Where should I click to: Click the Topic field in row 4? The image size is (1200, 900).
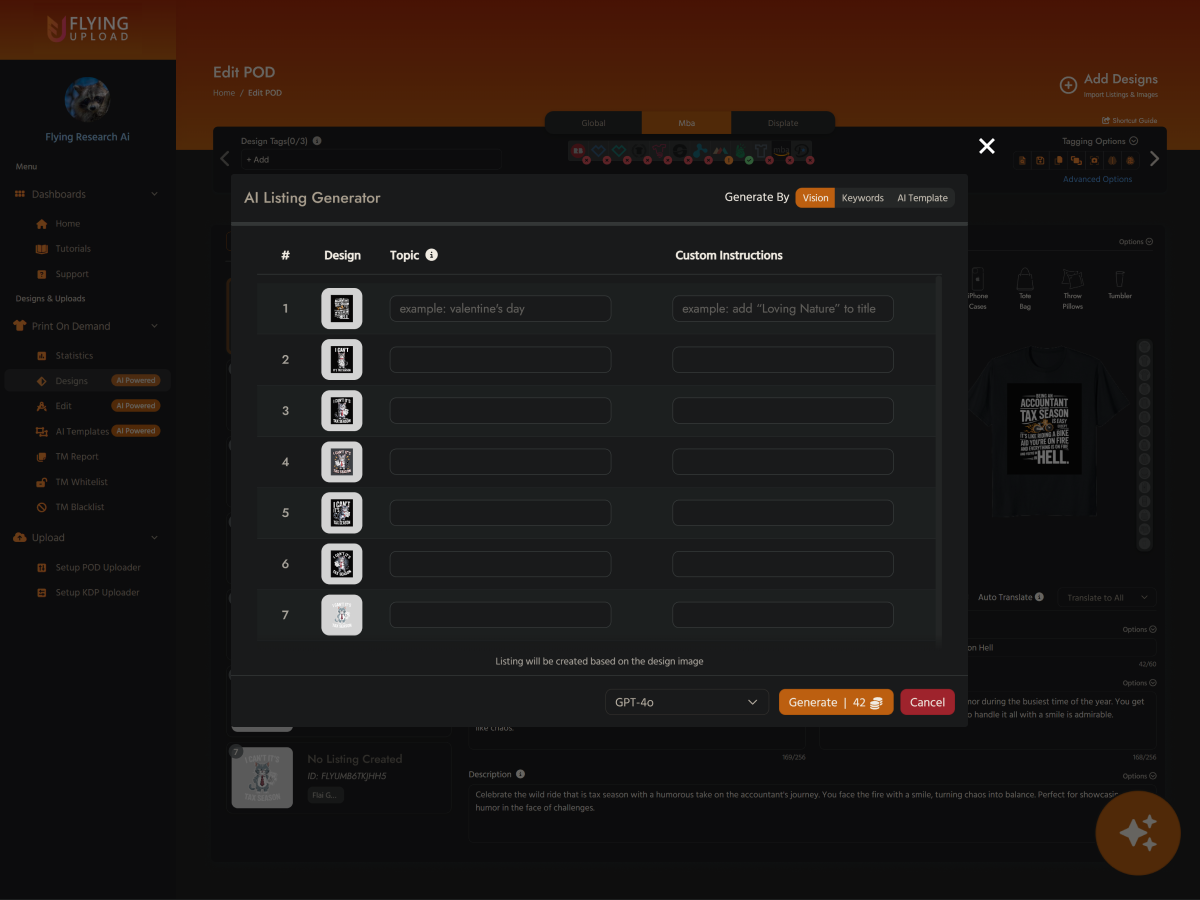[500, 462]
